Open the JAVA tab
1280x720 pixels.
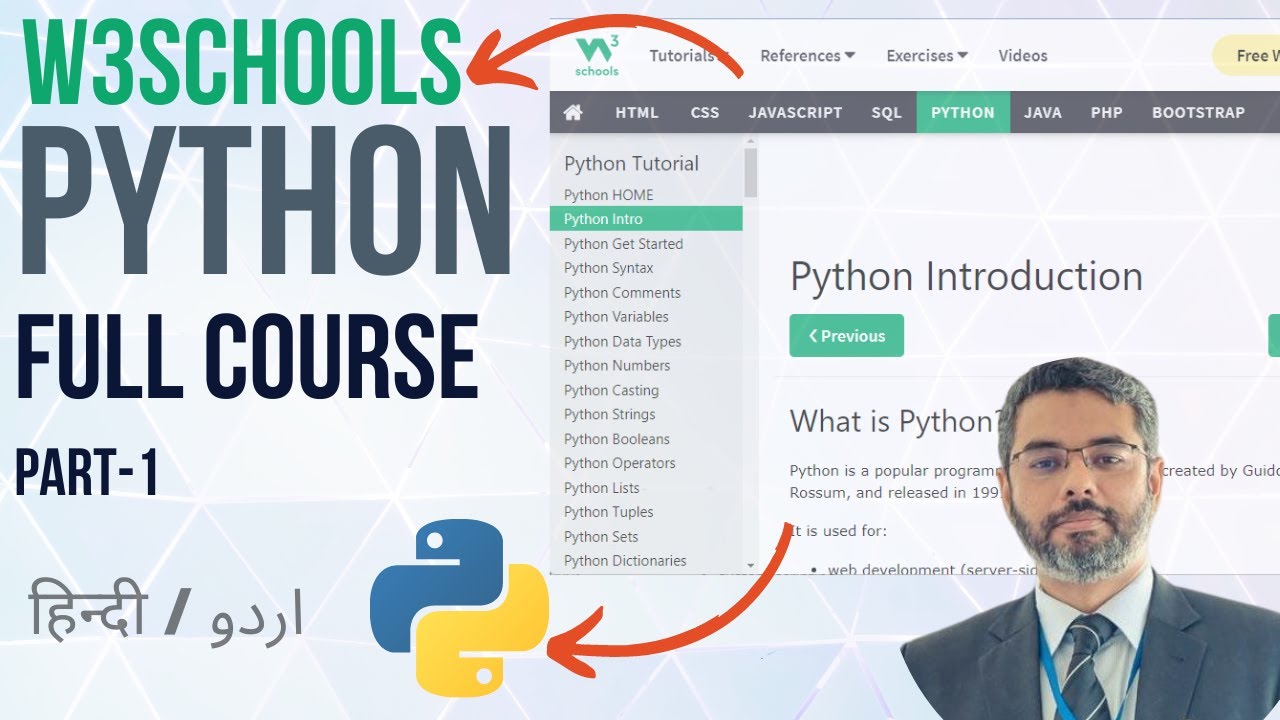[1043, 112]
